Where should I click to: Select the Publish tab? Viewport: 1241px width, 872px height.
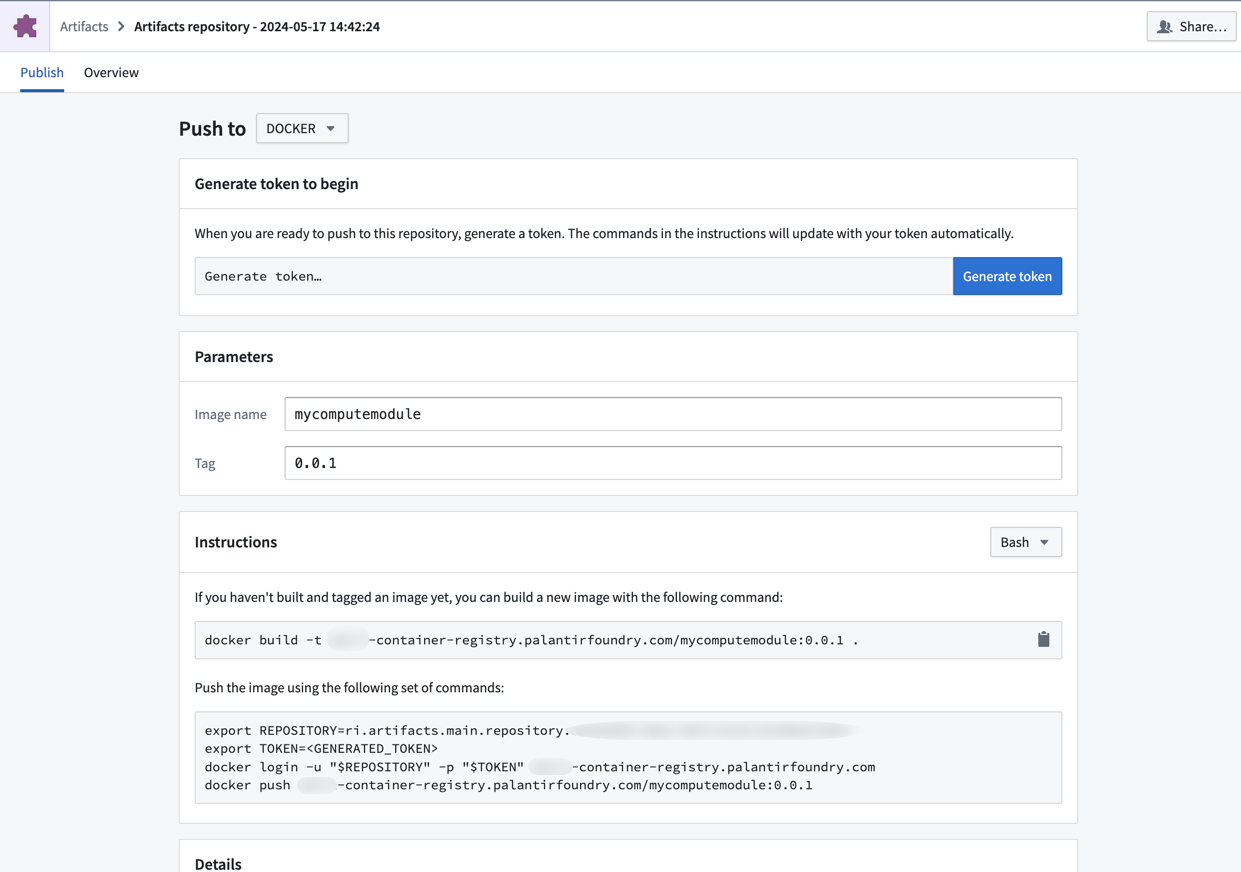[42, 72]
